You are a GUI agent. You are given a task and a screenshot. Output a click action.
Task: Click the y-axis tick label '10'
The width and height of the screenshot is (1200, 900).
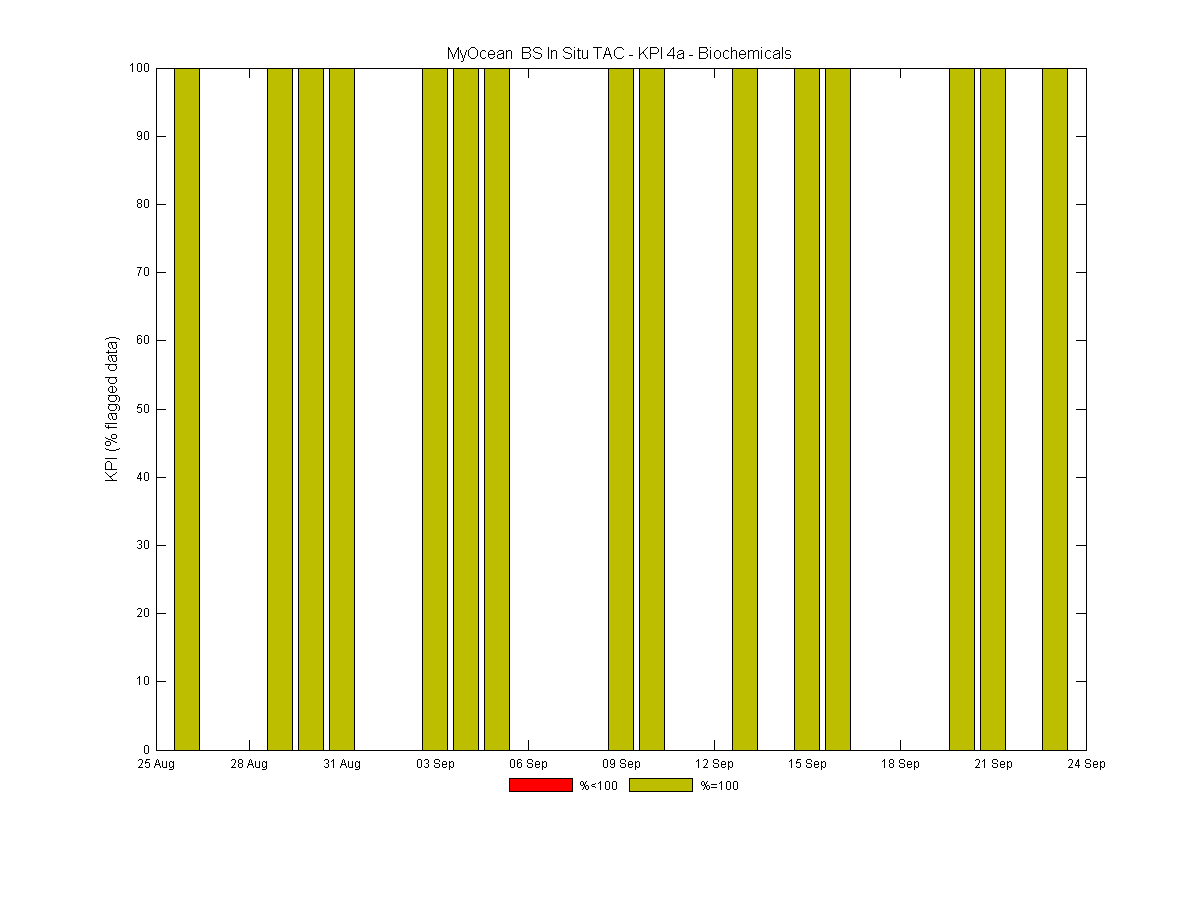(143, 681)
